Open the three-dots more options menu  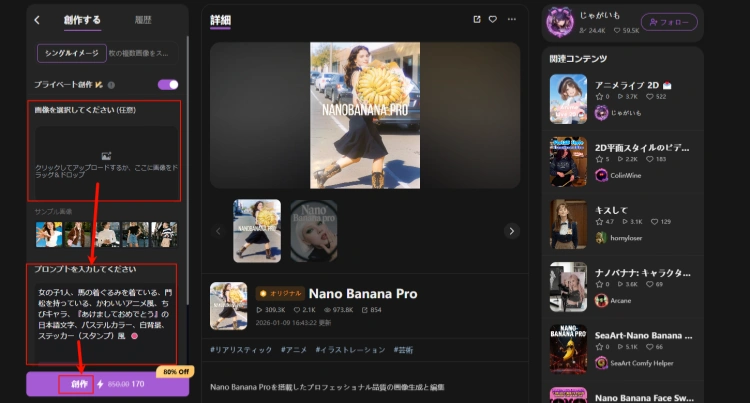click(x=512, y=19)
